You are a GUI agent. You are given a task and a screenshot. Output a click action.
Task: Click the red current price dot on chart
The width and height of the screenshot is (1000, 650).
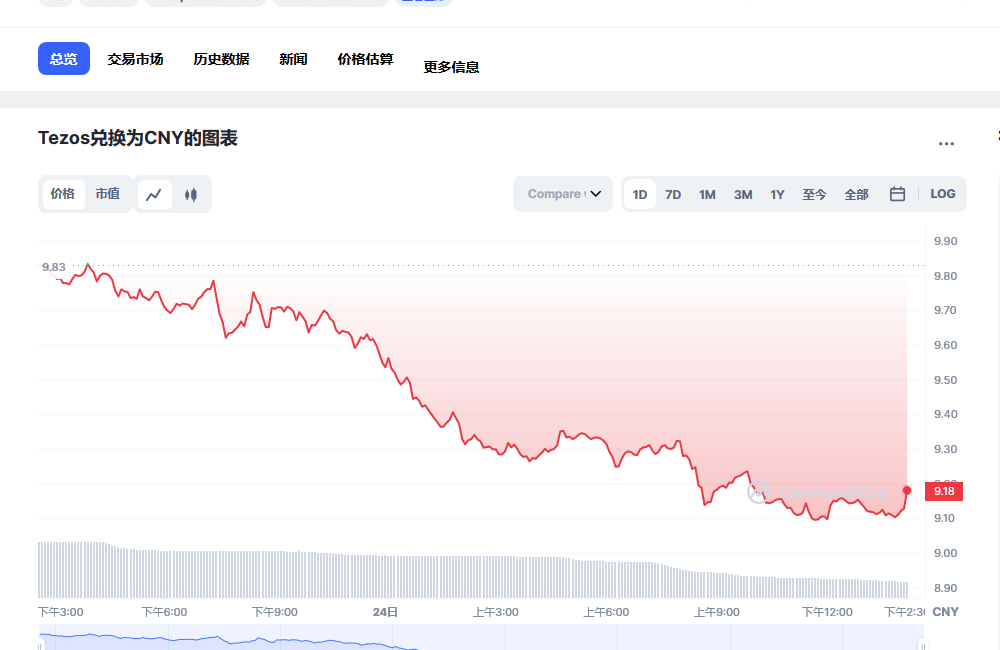[907, 491]
